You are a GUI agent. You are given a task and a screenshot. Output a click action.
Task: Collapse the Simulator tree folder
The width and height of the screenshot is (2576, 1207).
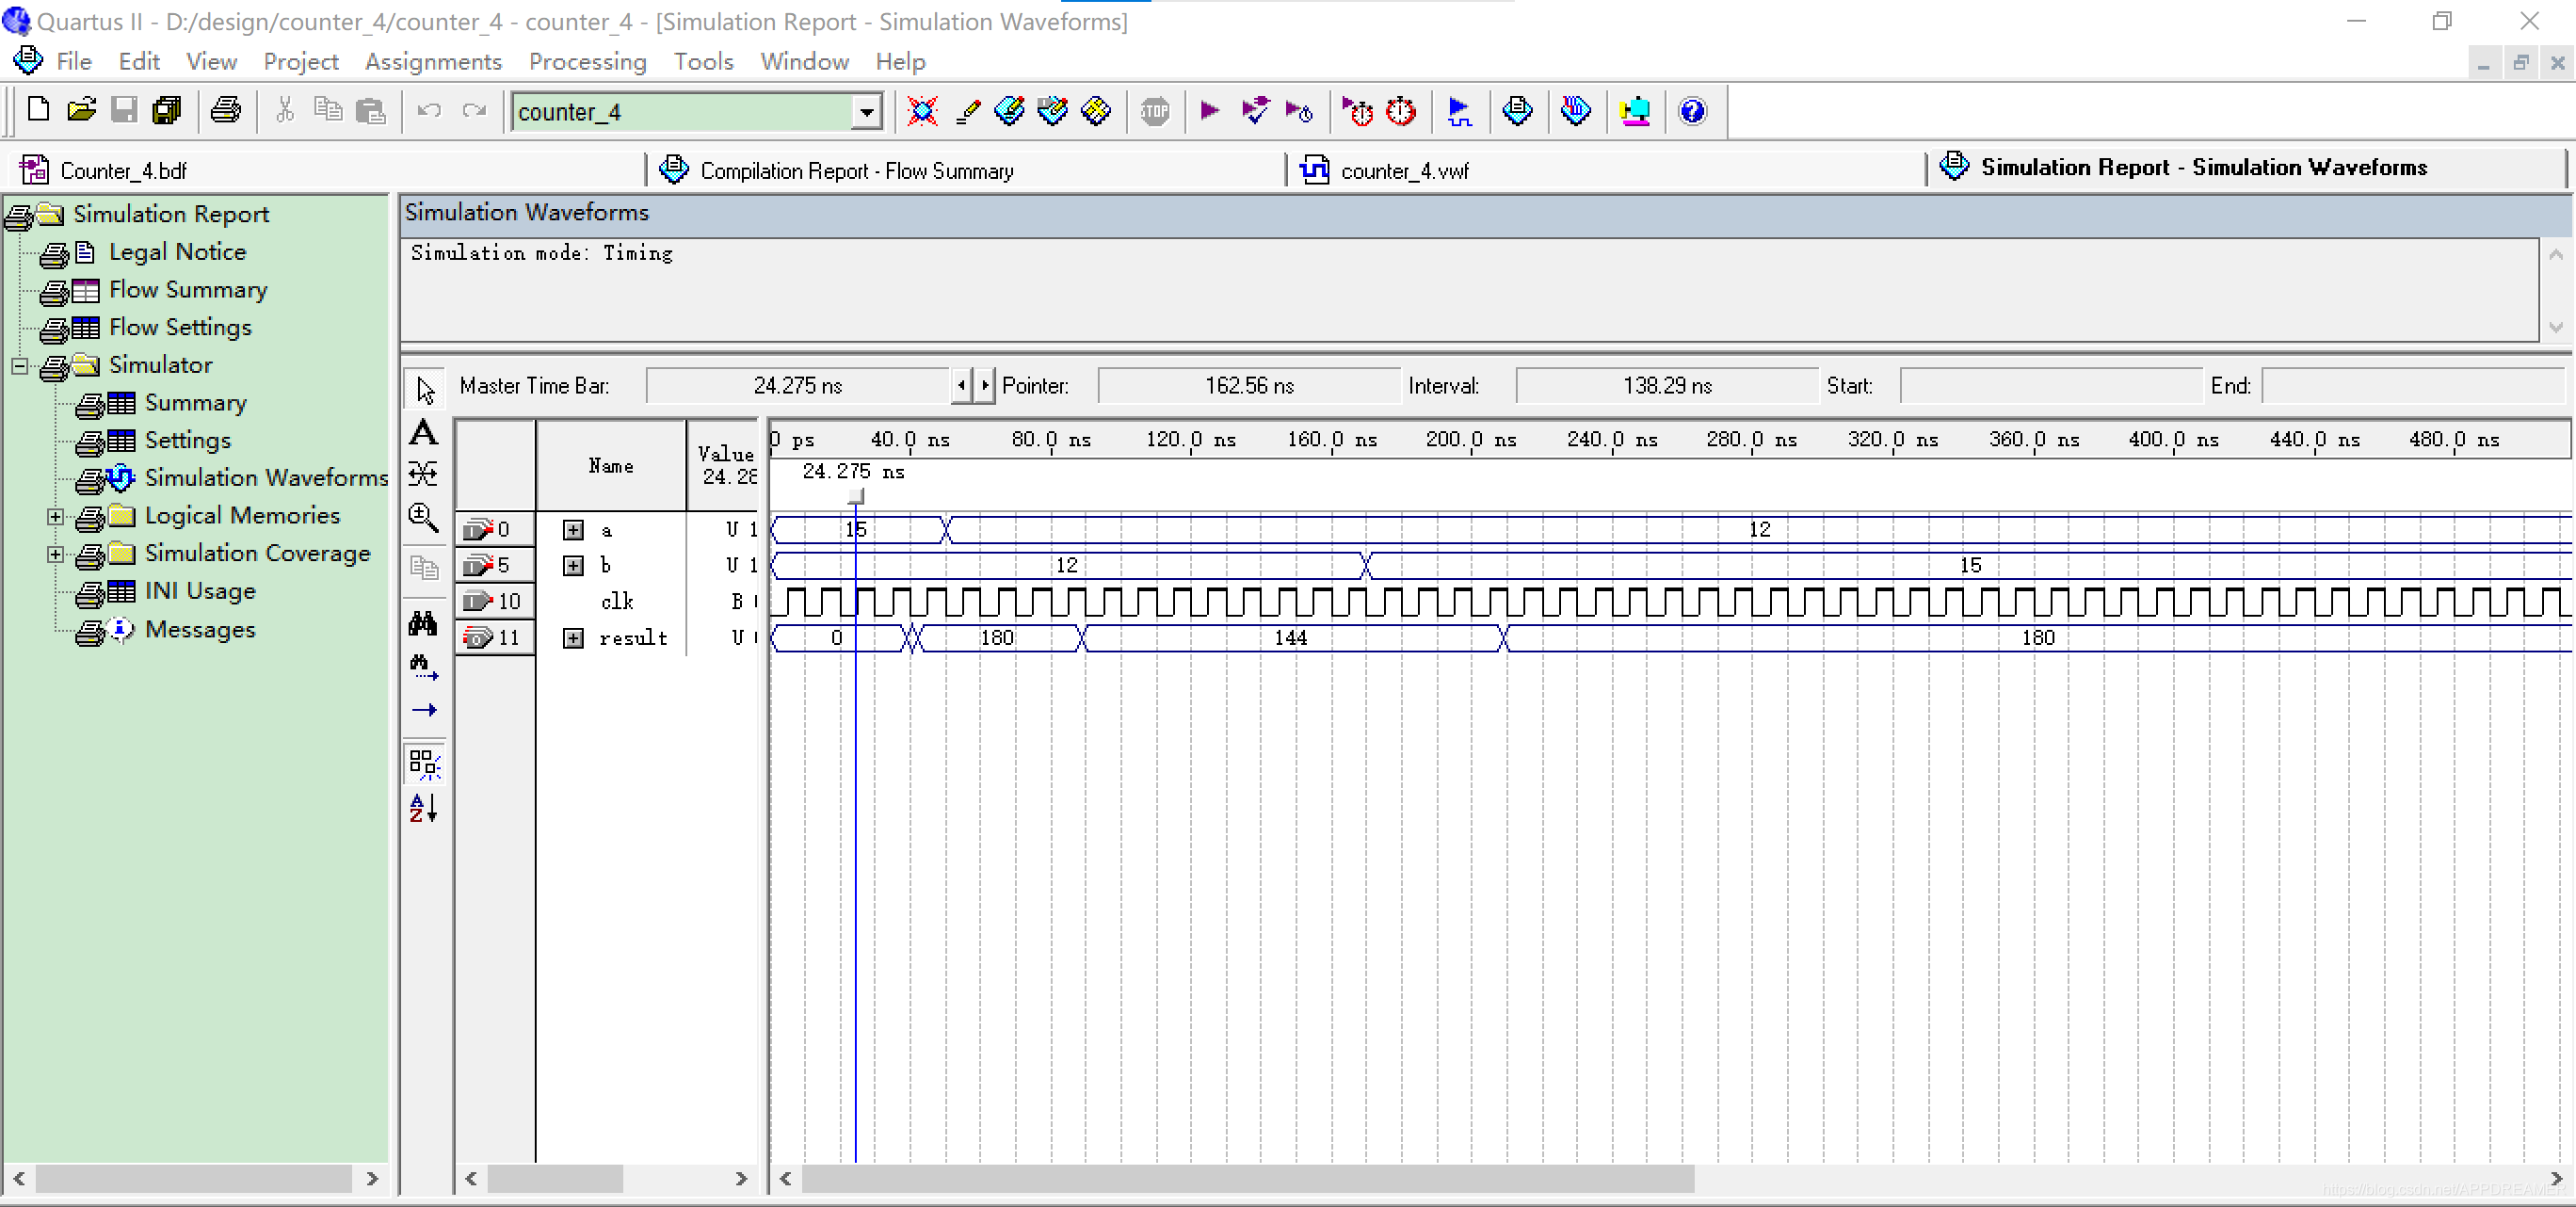pos(20,365)
